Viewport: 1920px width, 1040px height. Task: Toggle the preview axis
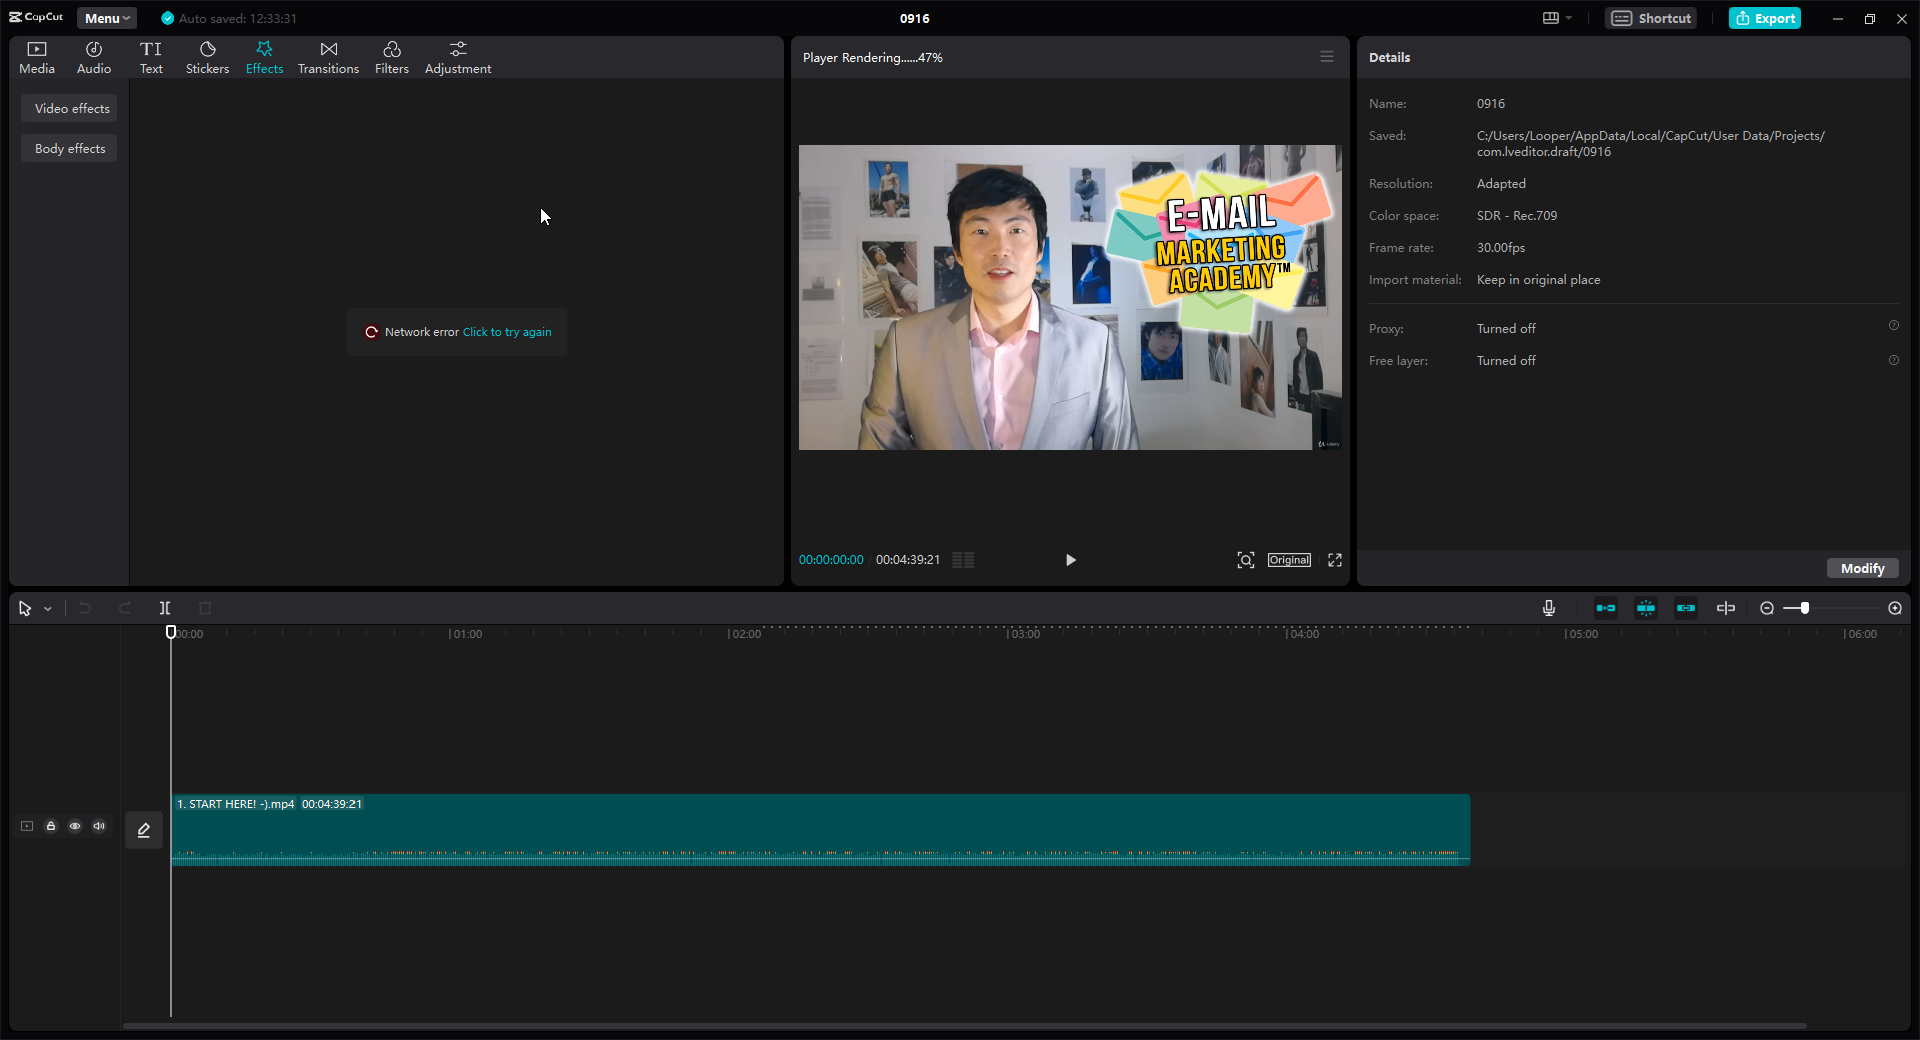(x=1726, y=608)
